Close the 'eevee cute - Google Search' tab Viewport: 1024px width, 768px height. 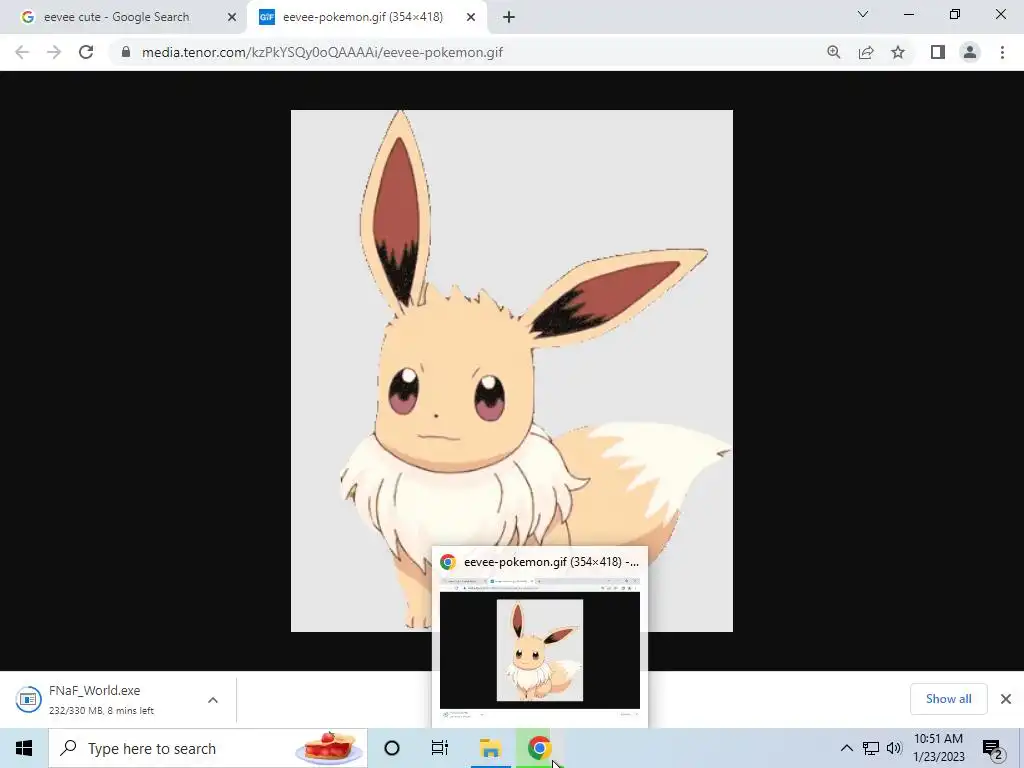pos(232,17)
